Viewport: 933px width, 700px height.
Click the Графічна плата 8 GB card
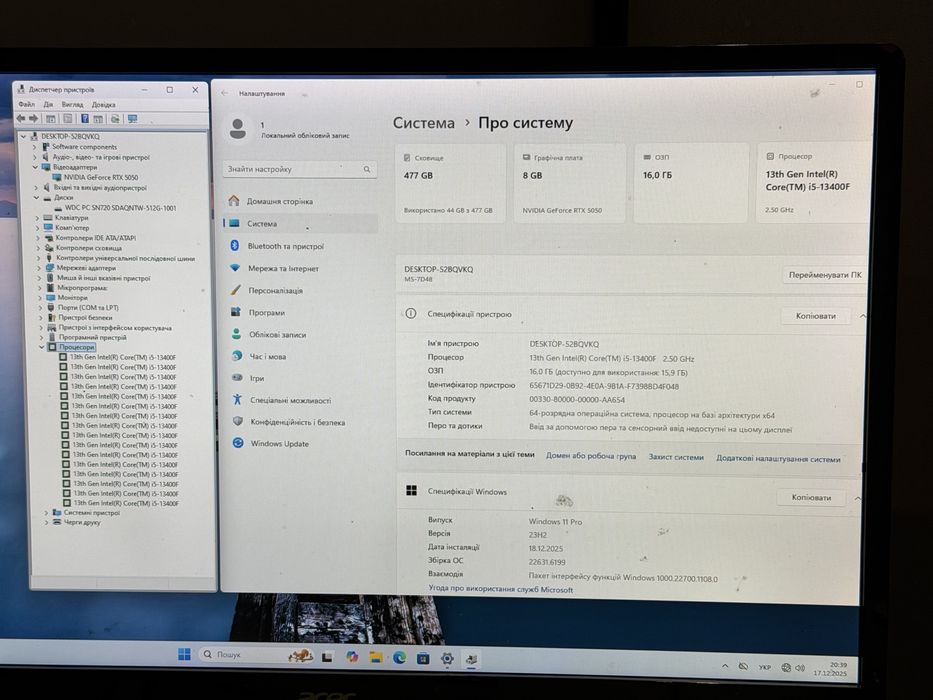(x=569, y=183)
